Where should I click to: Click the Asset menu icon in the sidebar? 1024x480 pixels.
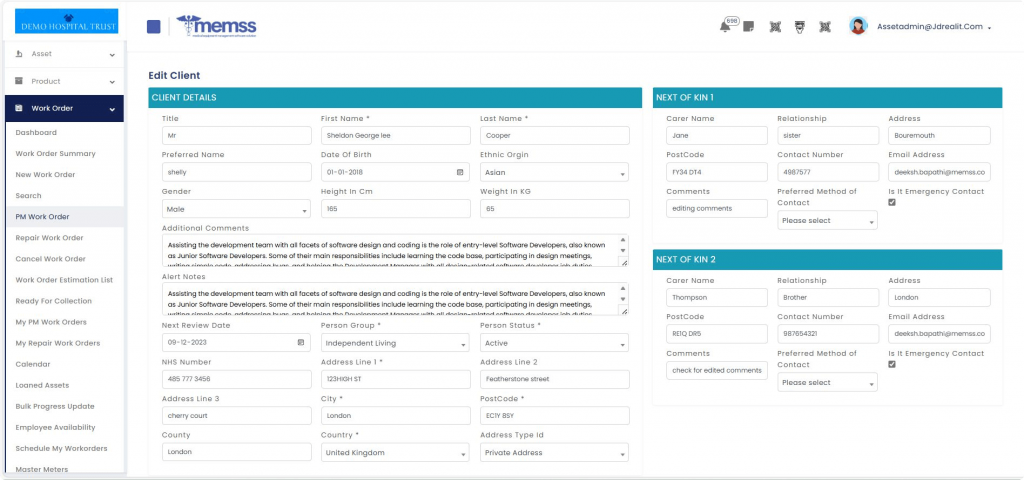(x=19, y=54)
